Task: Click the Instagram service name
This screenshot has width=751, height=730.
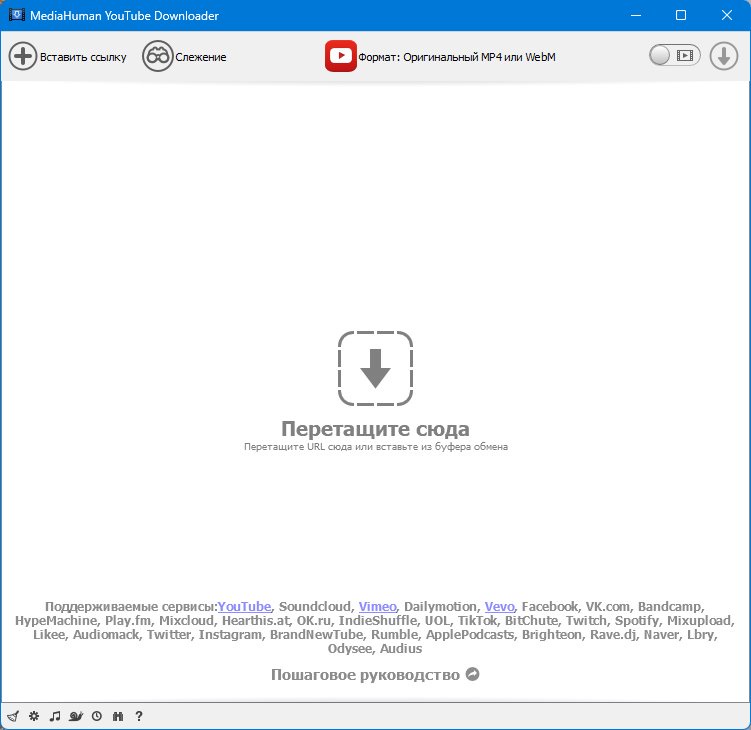Action: click(x=230, y=635)
